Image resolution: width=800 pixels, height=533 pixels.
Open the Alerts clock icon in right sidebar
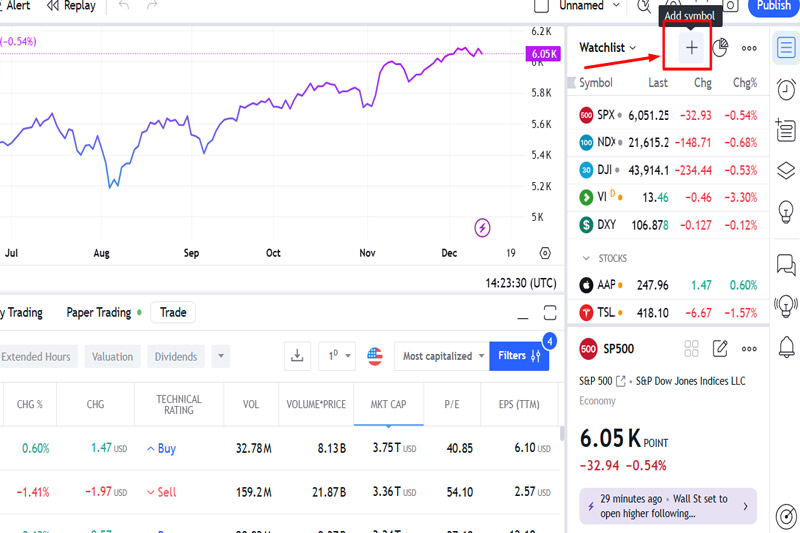786,89
